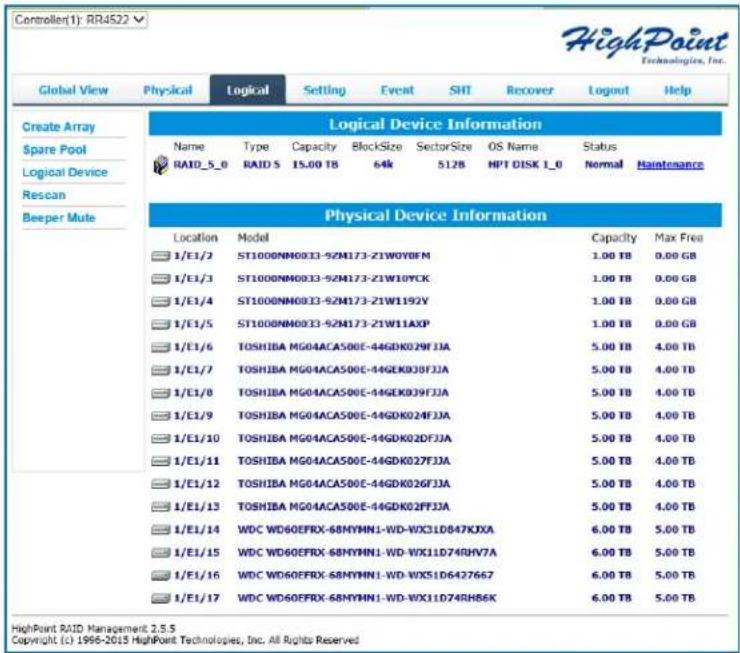Click the drive icon for 1/E1/3
740x653 pixels.
(160, 279)
